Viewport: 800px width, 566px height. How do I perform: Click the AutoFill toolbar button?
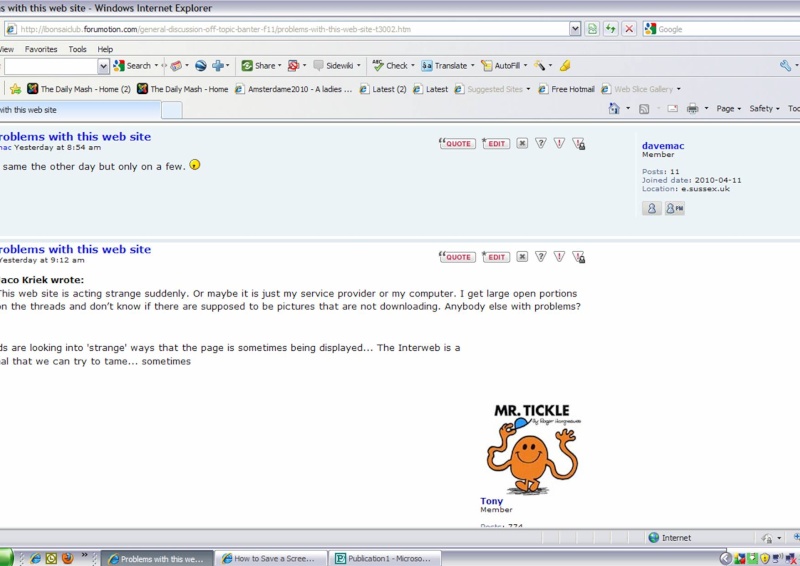[501, 66]
